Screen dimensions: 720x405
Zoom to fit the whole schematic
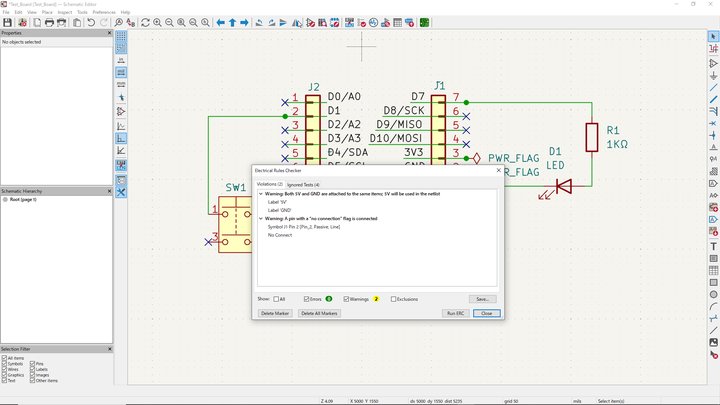click(181, 22)
